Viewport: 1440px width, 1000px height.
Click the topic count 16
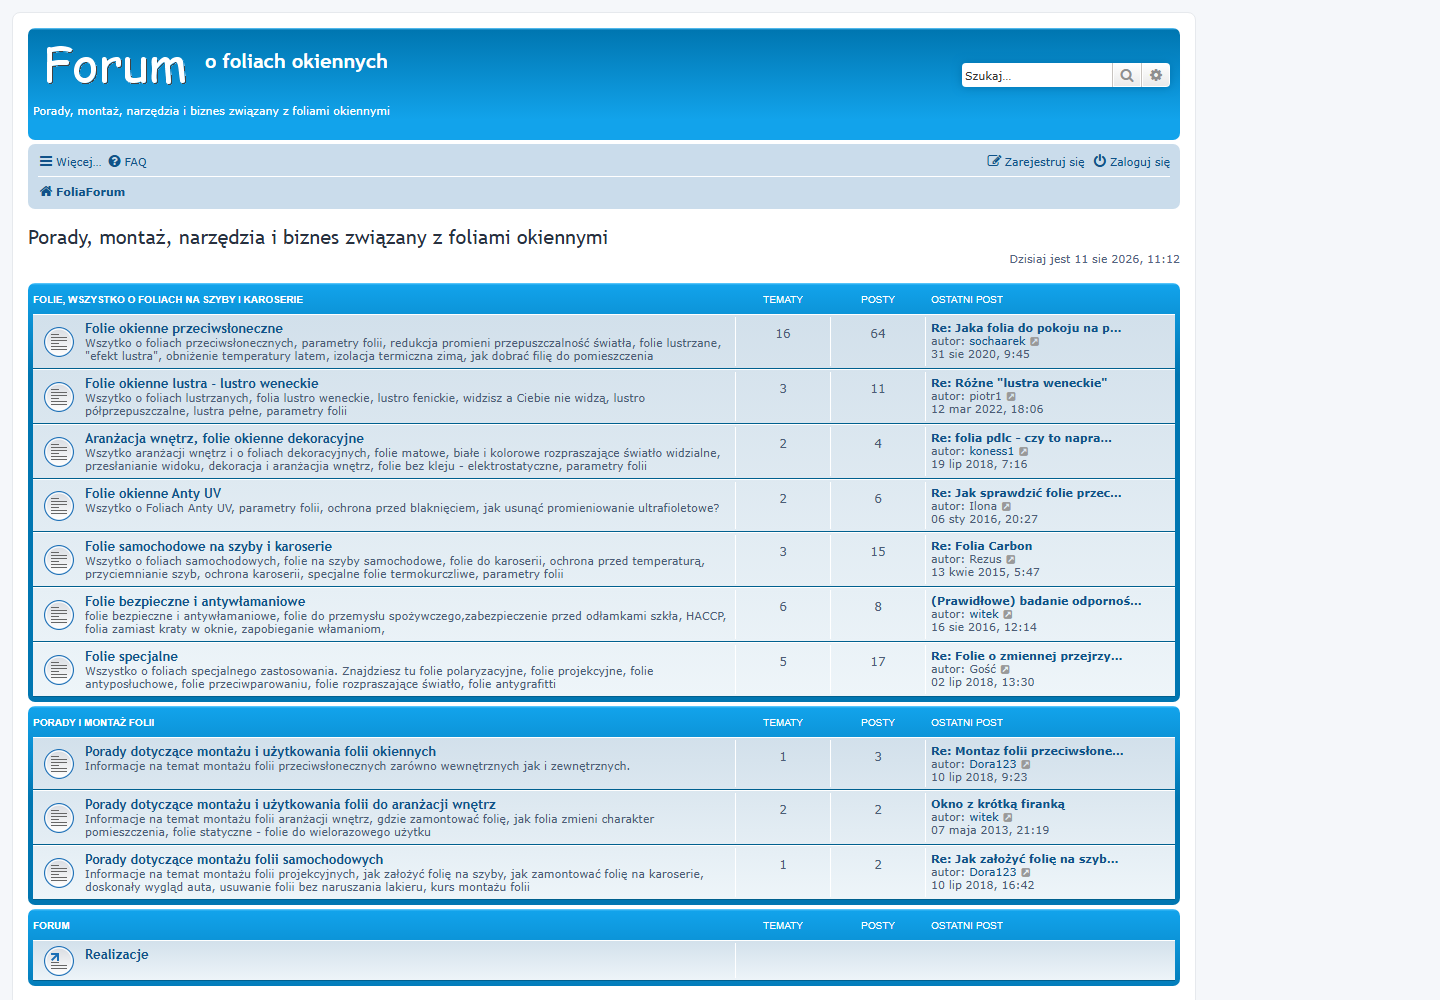[x=783, y=334]
